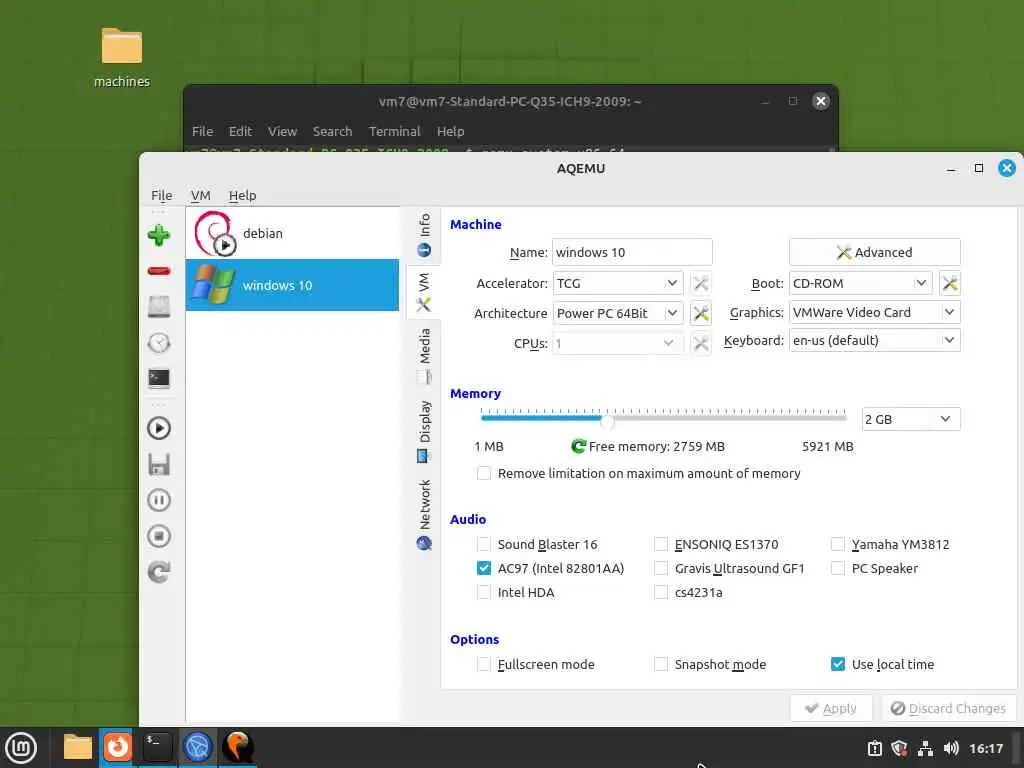1024x768 pixels.
Task: Open terminal window's Search menu
Action: tap(332, 131)
